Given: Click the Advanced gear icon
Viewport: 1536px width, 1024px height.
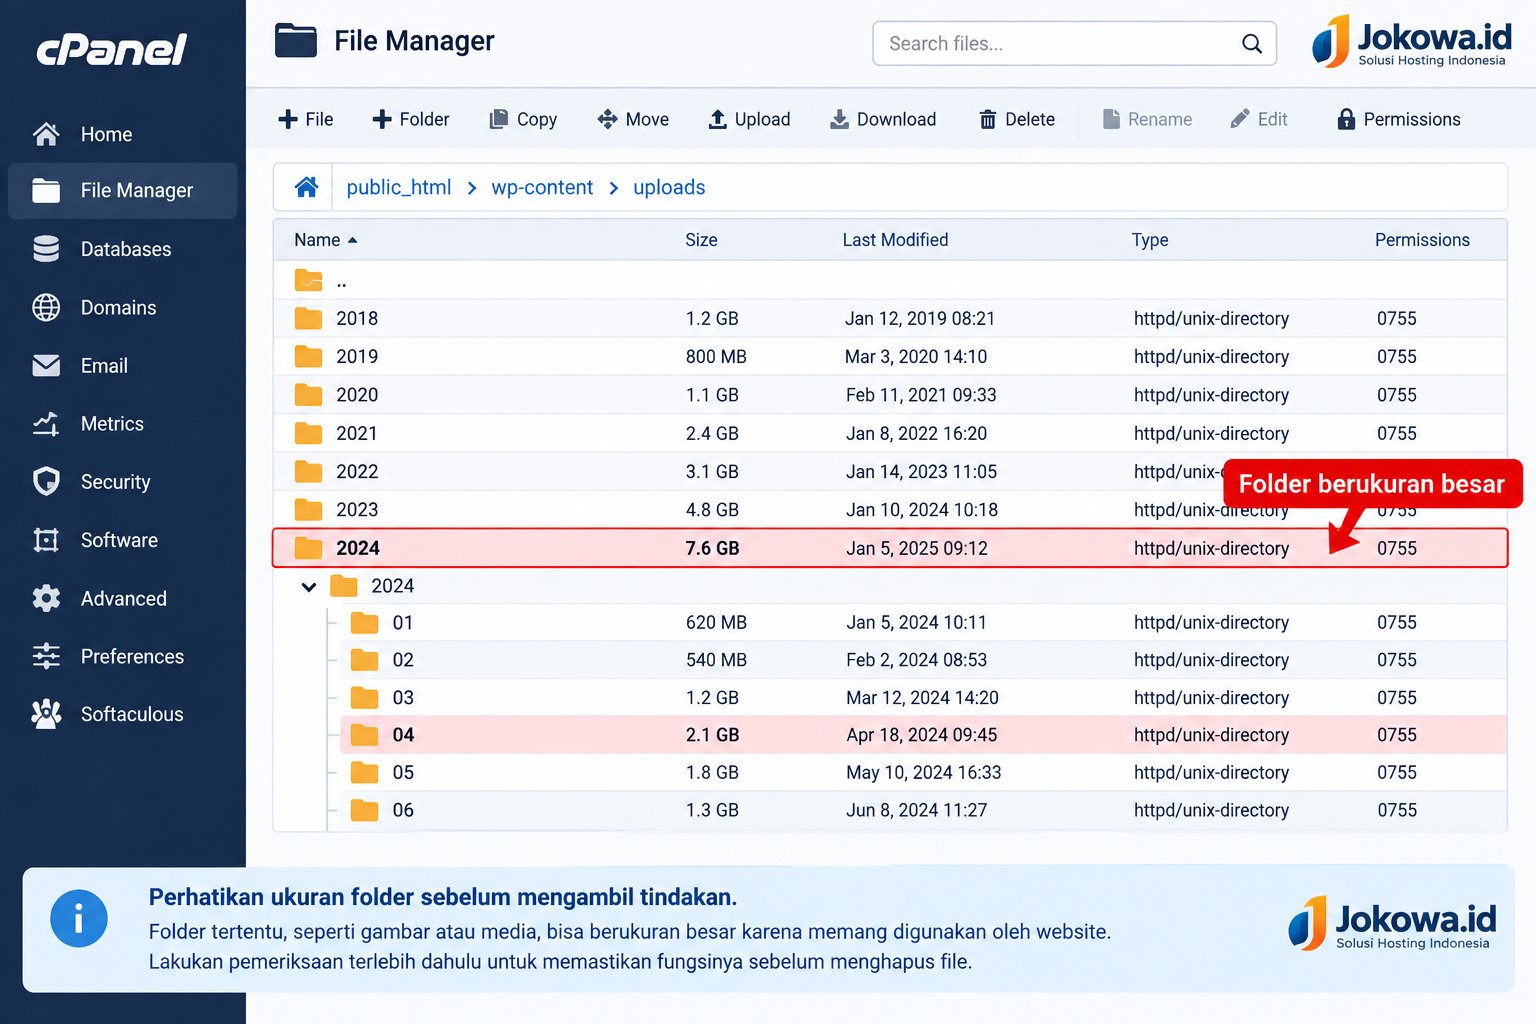Looking at the screenshot, I should (x=46, y=598).
